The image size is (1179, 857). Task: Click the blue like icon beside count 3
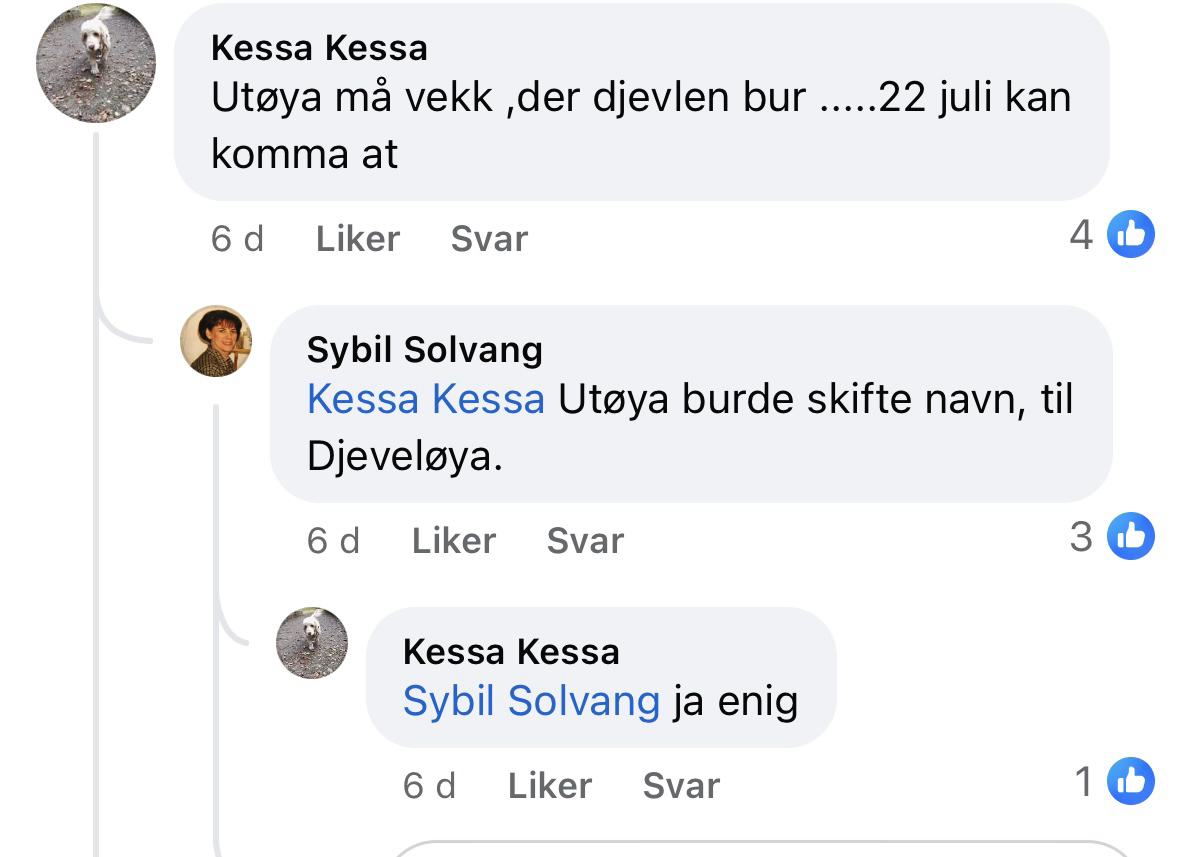1132,537
